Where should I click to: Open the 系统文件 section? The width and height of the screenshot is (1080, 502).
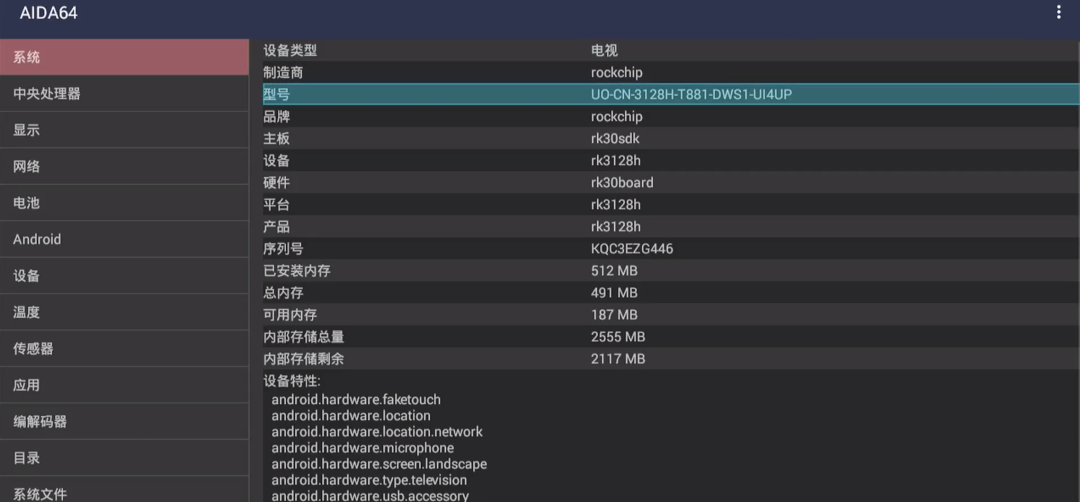pyautogui.click(x=124, y=490)
